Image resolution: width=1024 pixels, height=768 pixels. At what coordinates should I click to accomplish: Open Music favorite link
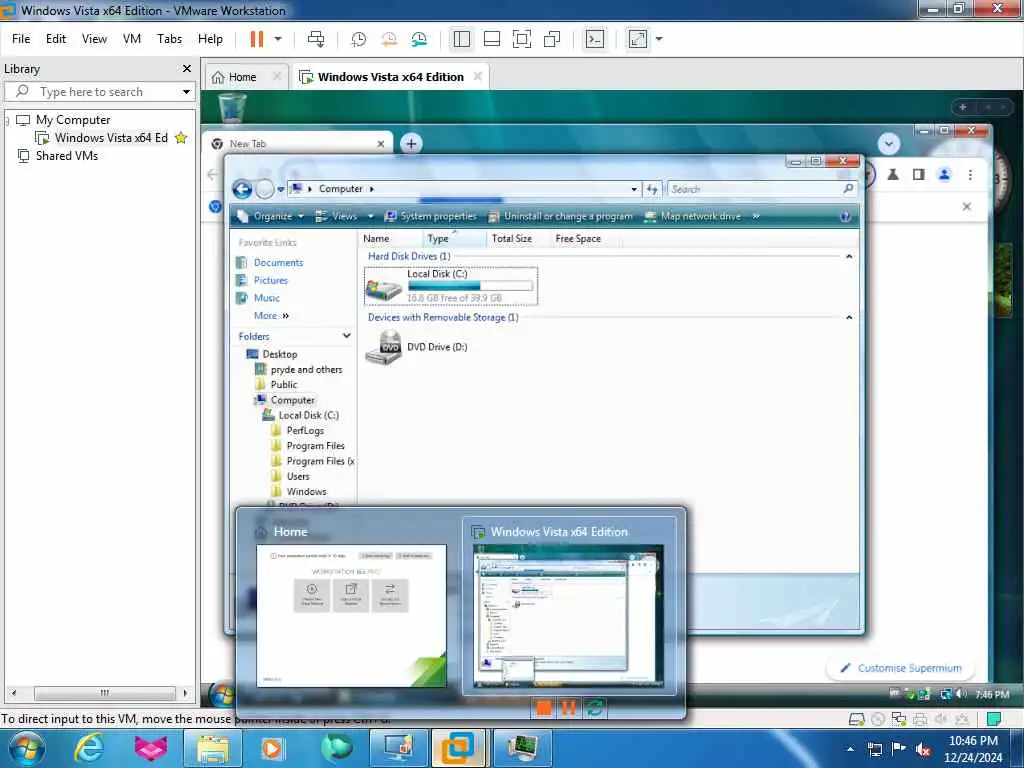click(x=258, y=298)
